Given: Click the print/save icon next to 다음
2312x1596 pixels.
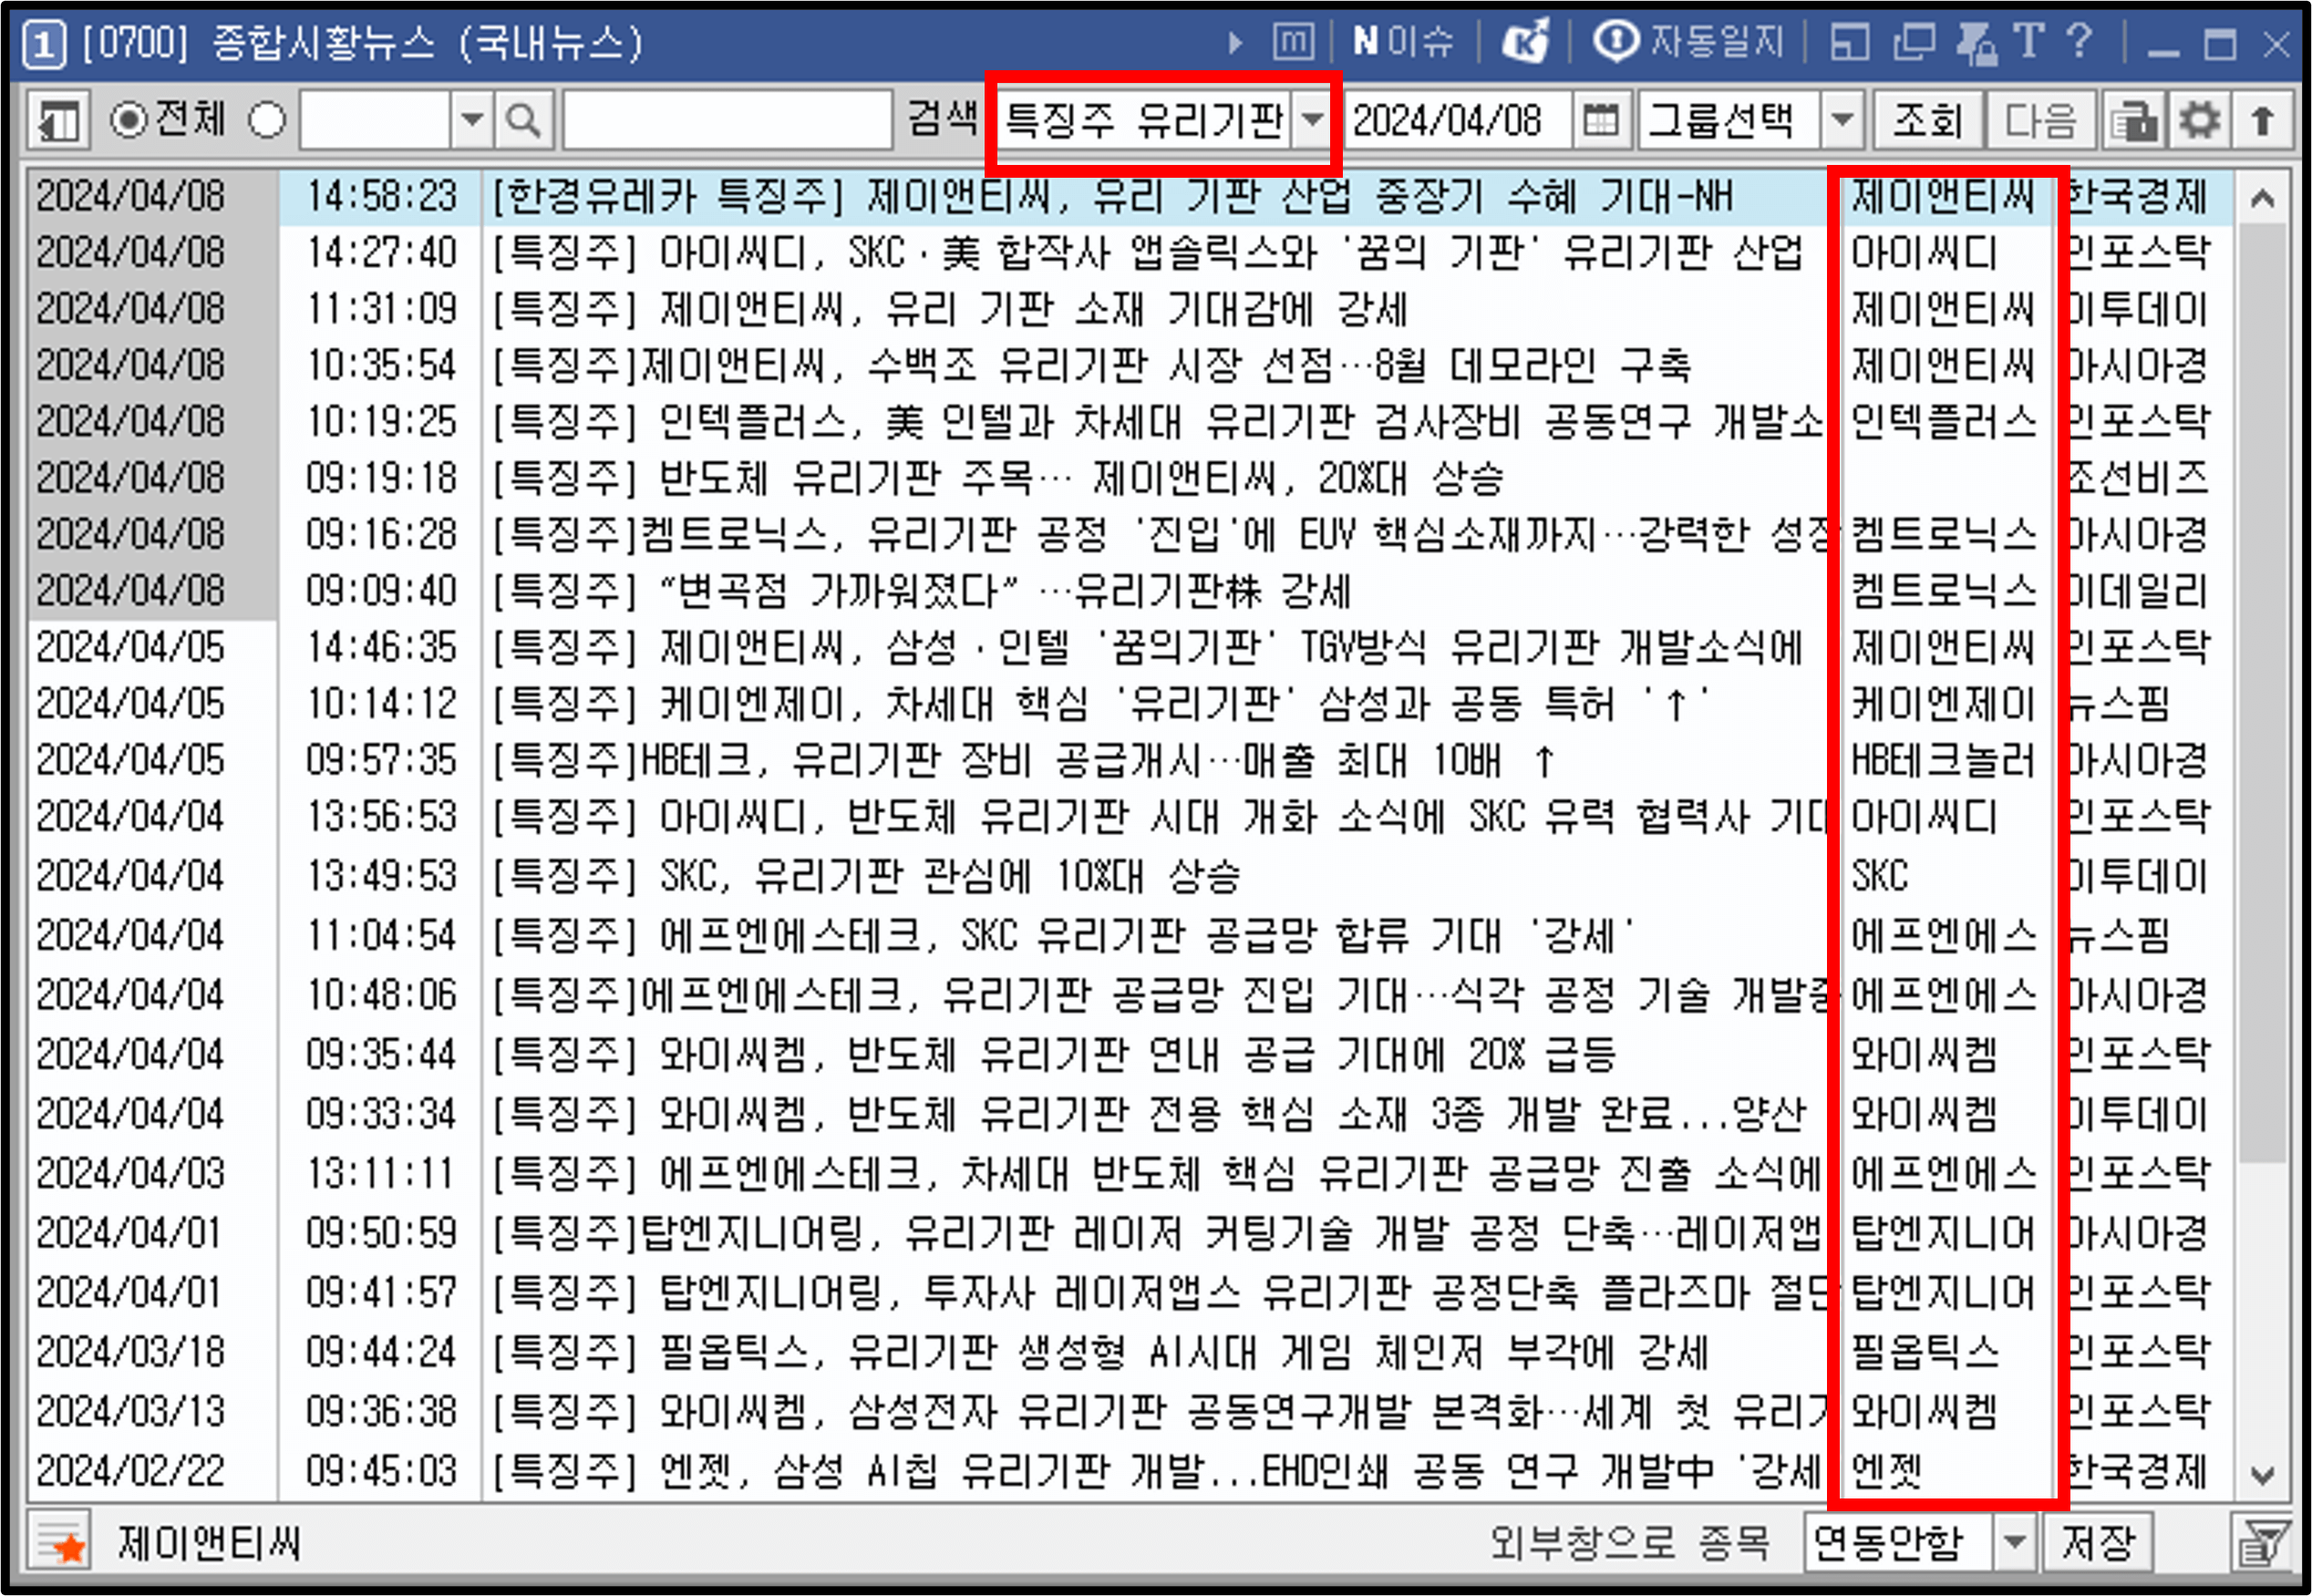Looking at the screenshot, I should pyautogui.click(x=2133, y=121).
